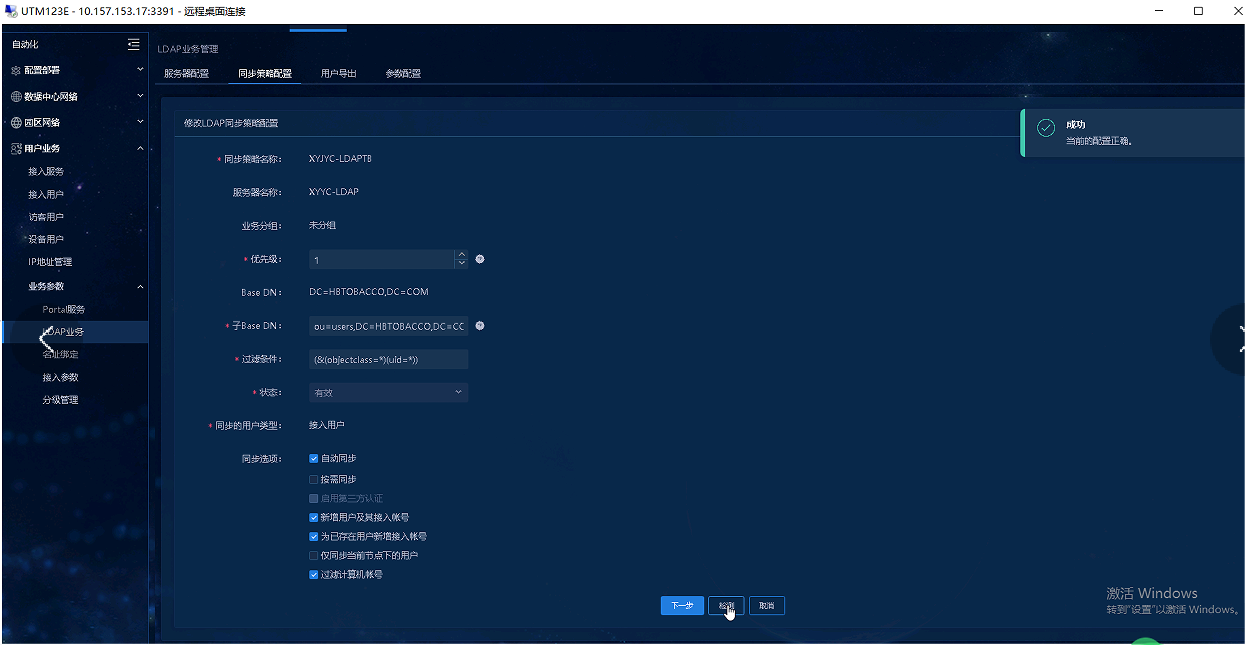The width and height of the screenshot is (1245, 645).
Task: Click the right arrow at the screen's right edge
Action: (x=1241, y=338)
